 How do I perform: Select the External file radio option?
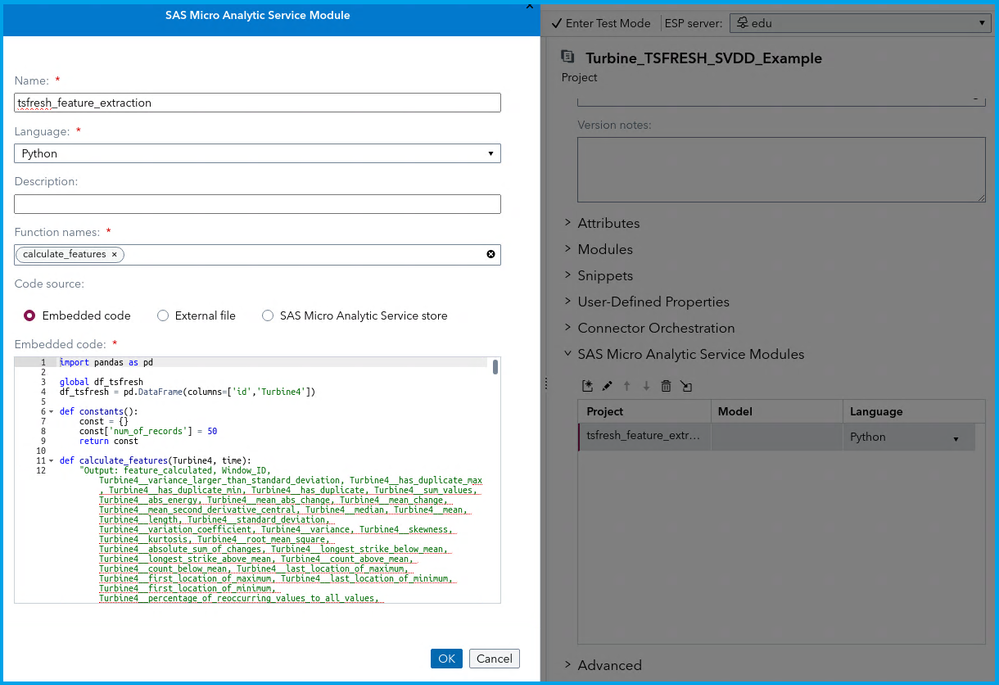click(163, 316)
